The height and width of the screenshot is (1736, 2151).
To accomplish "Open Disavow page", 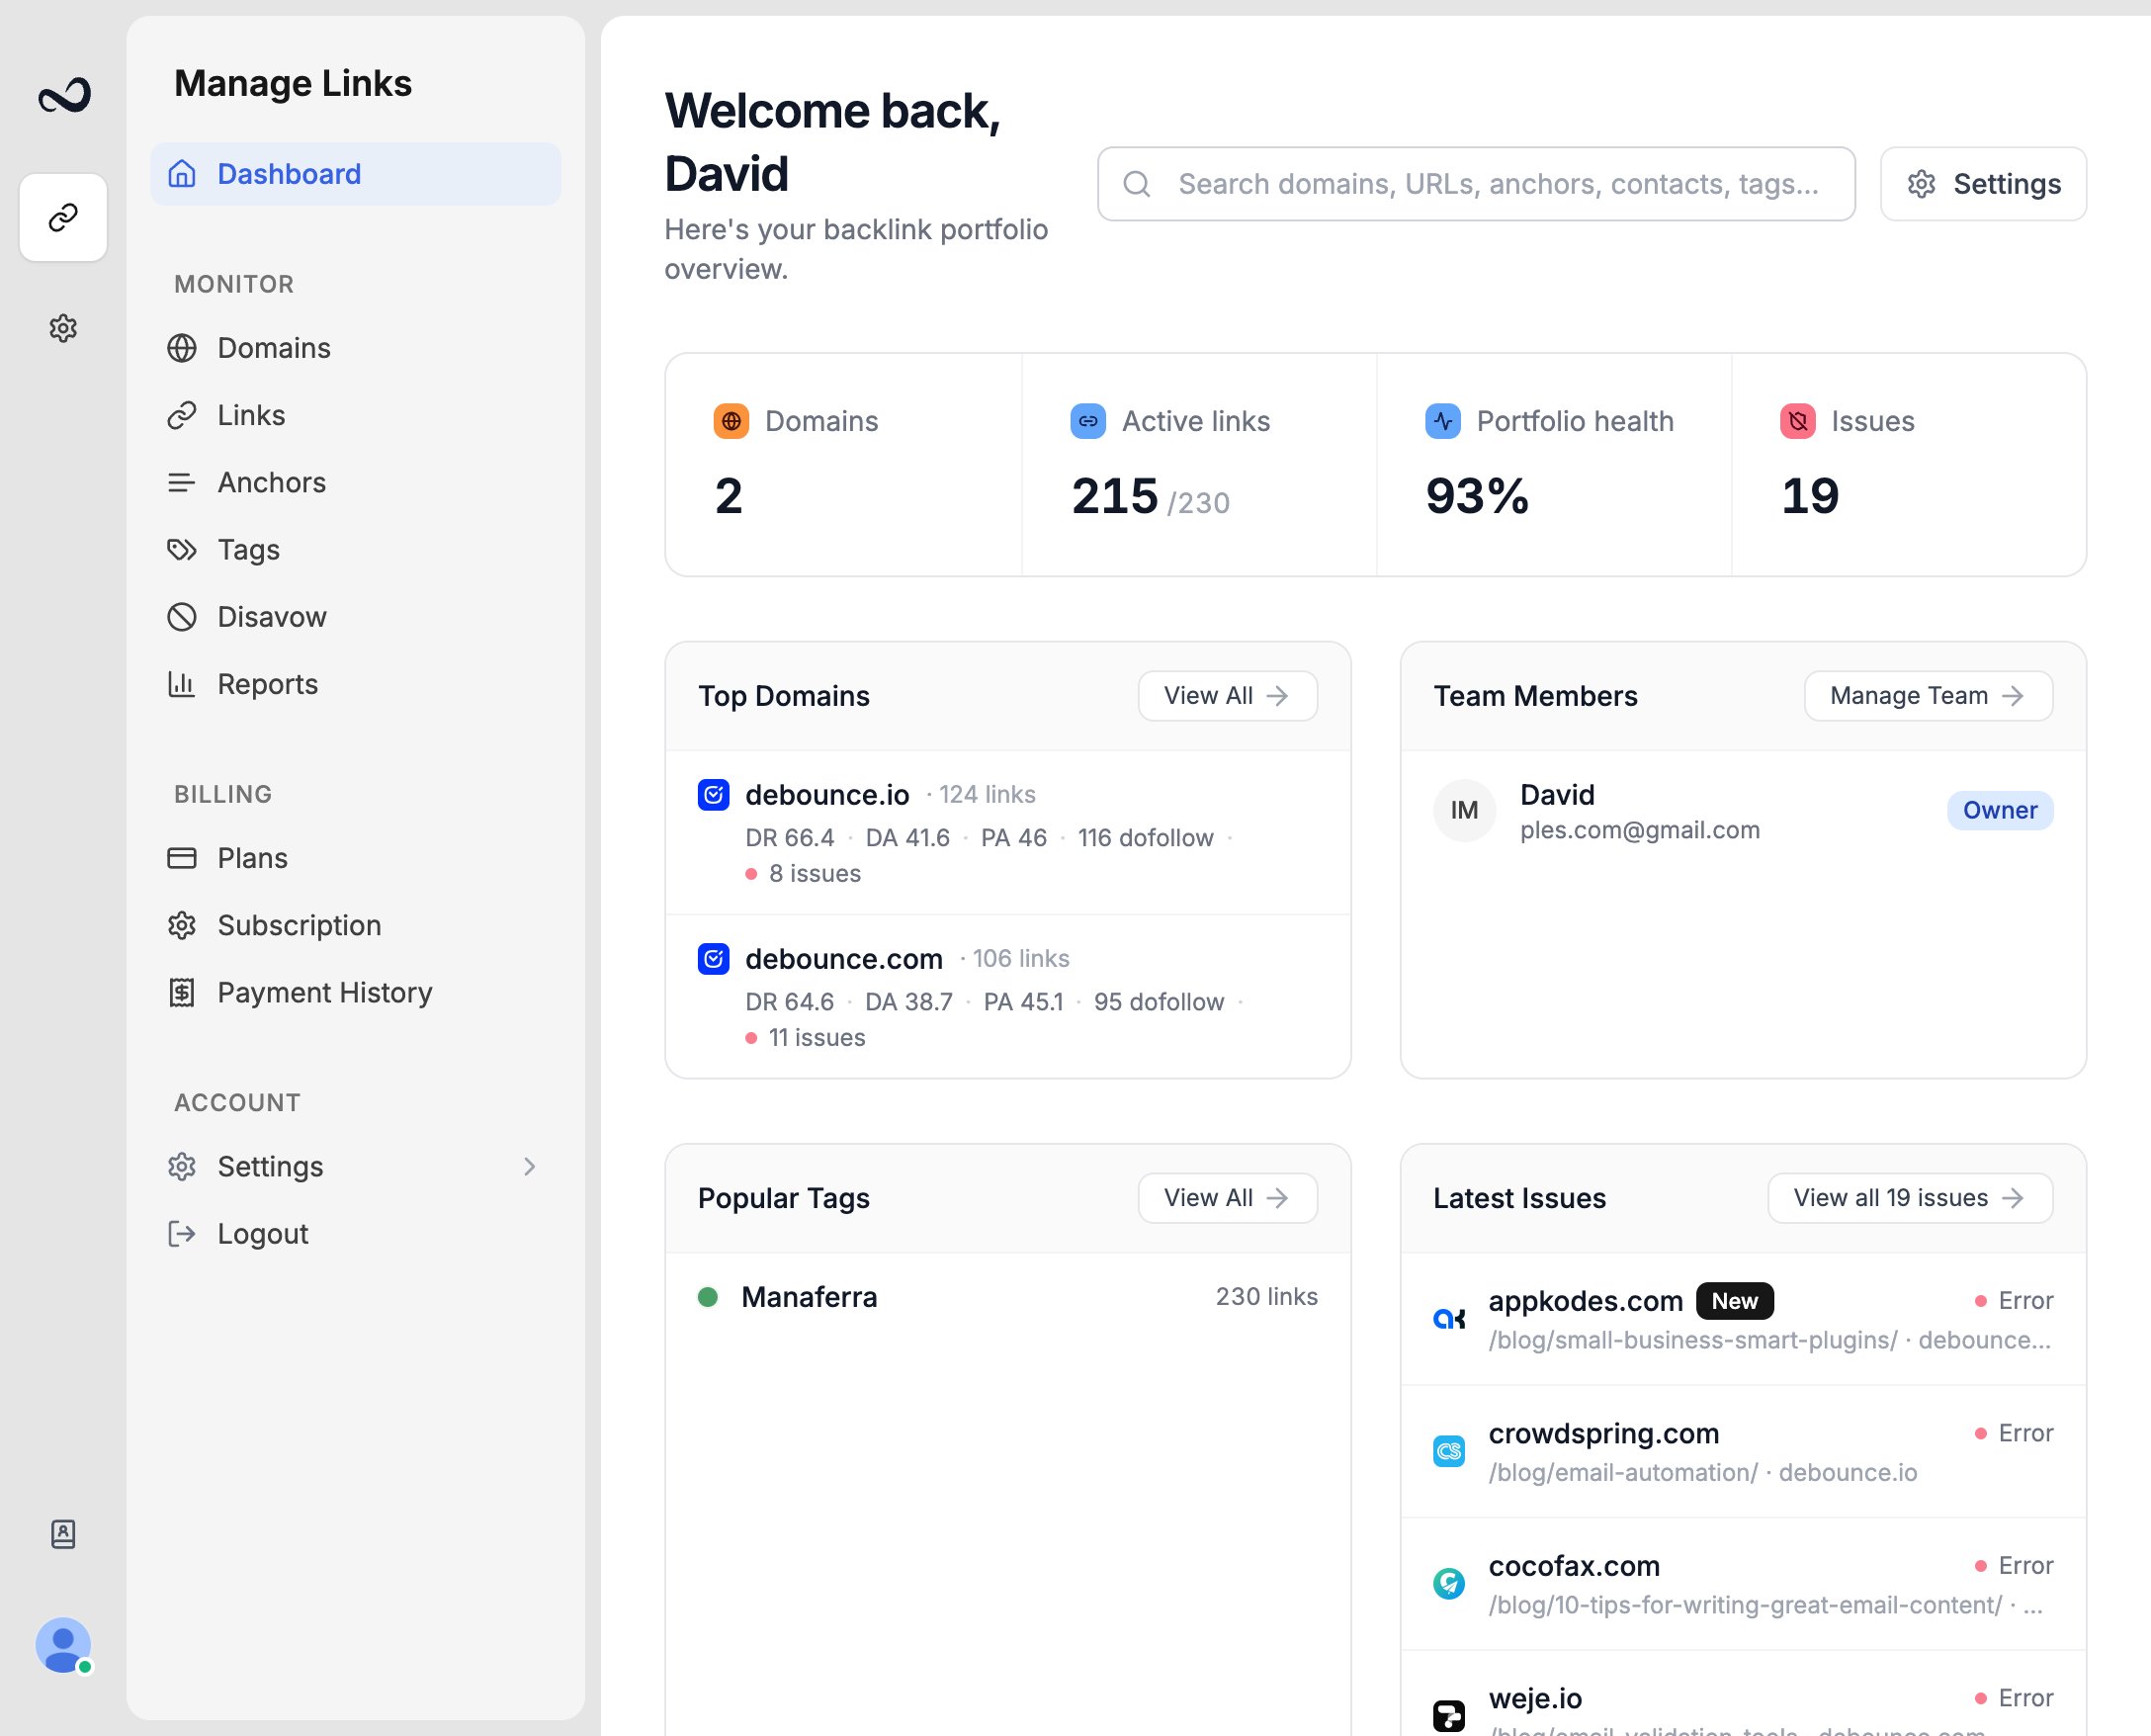I will pyautogui.click(x=355, y=616).
